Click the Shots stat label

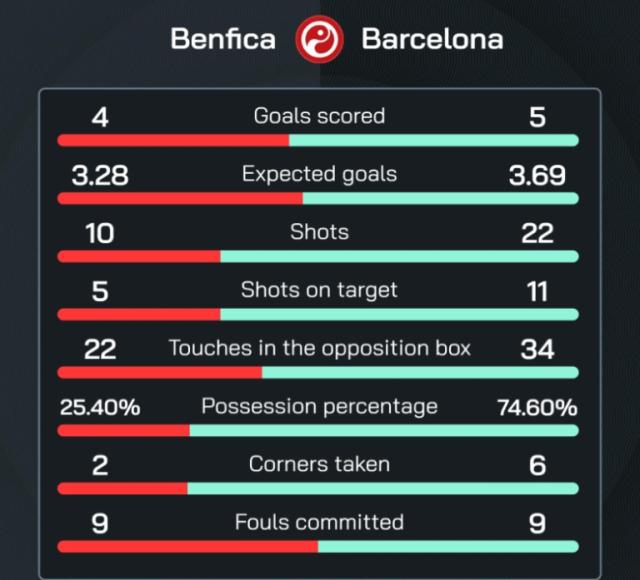(319, 232)
